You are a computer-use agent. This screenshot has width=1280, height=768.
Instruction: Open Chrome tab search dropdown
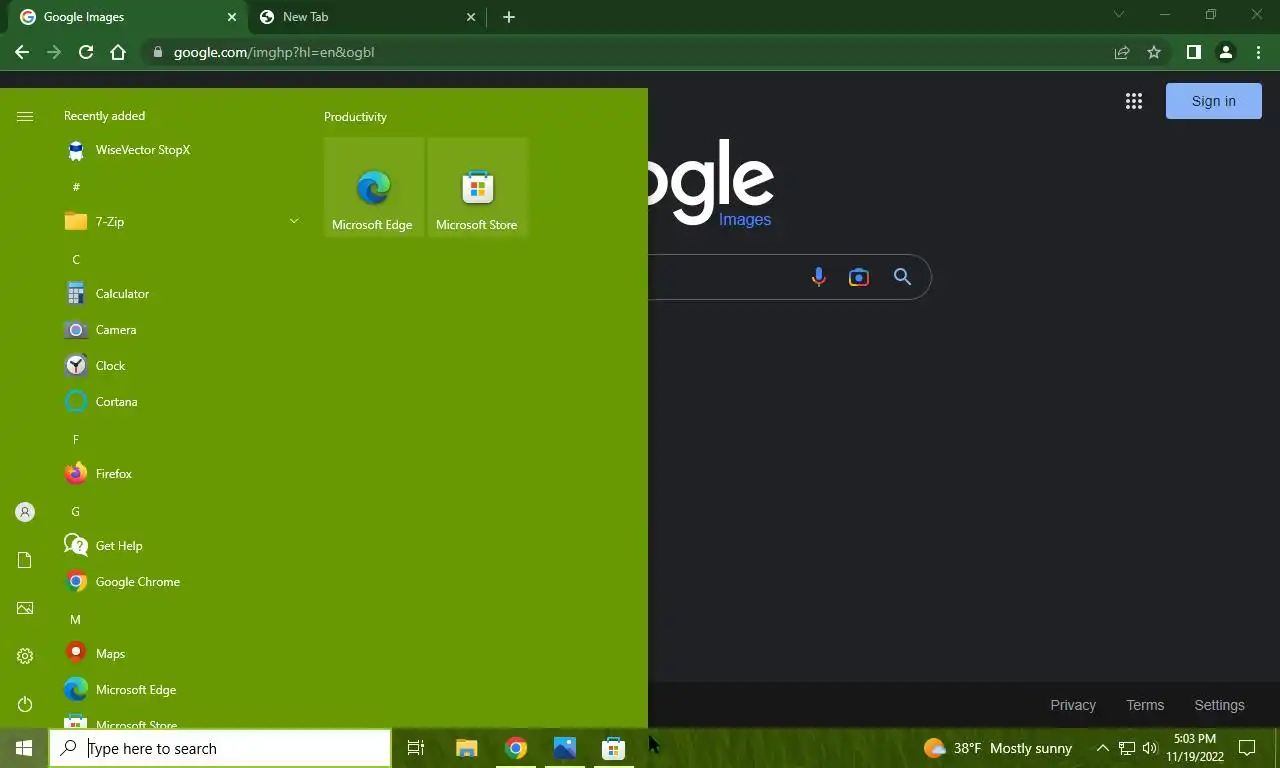tap(1119, 15)
